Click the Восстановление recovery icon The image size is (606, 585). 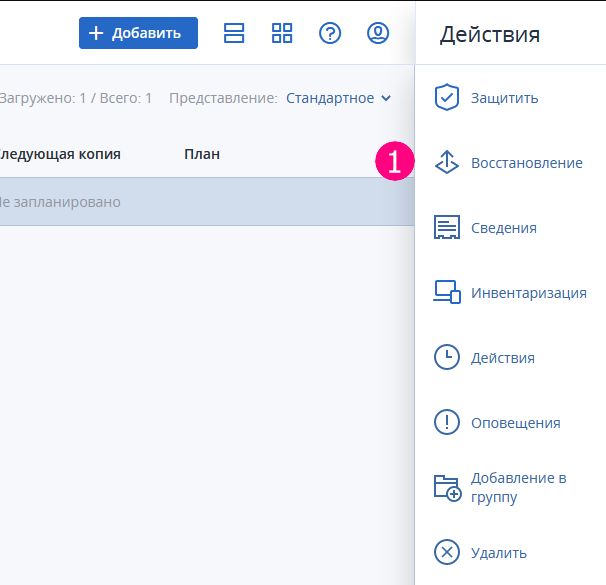(447, 162)
